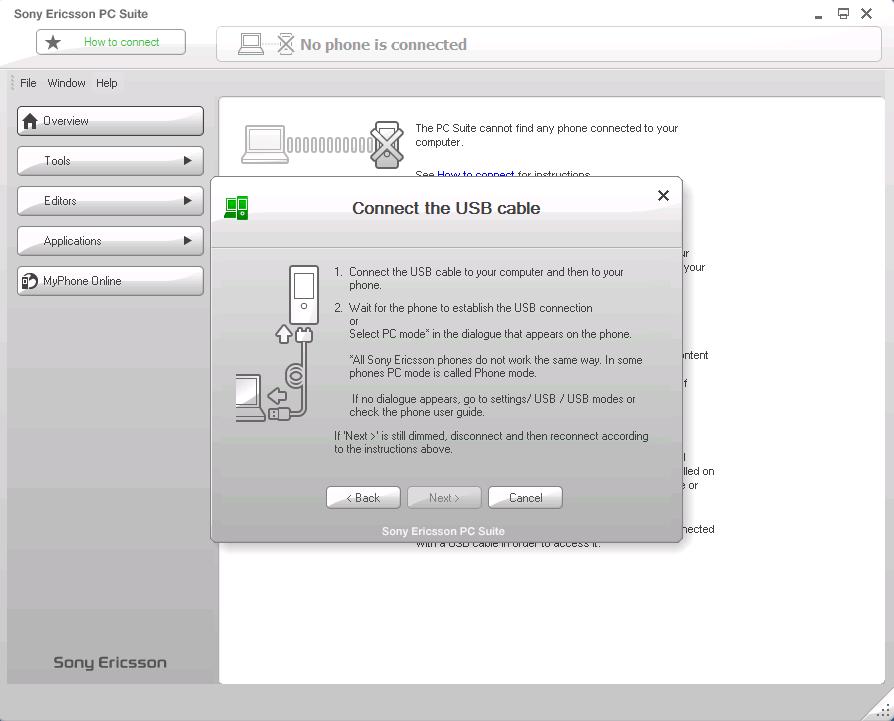Launch MyPhone Online from the sidebar

(111, 281)
